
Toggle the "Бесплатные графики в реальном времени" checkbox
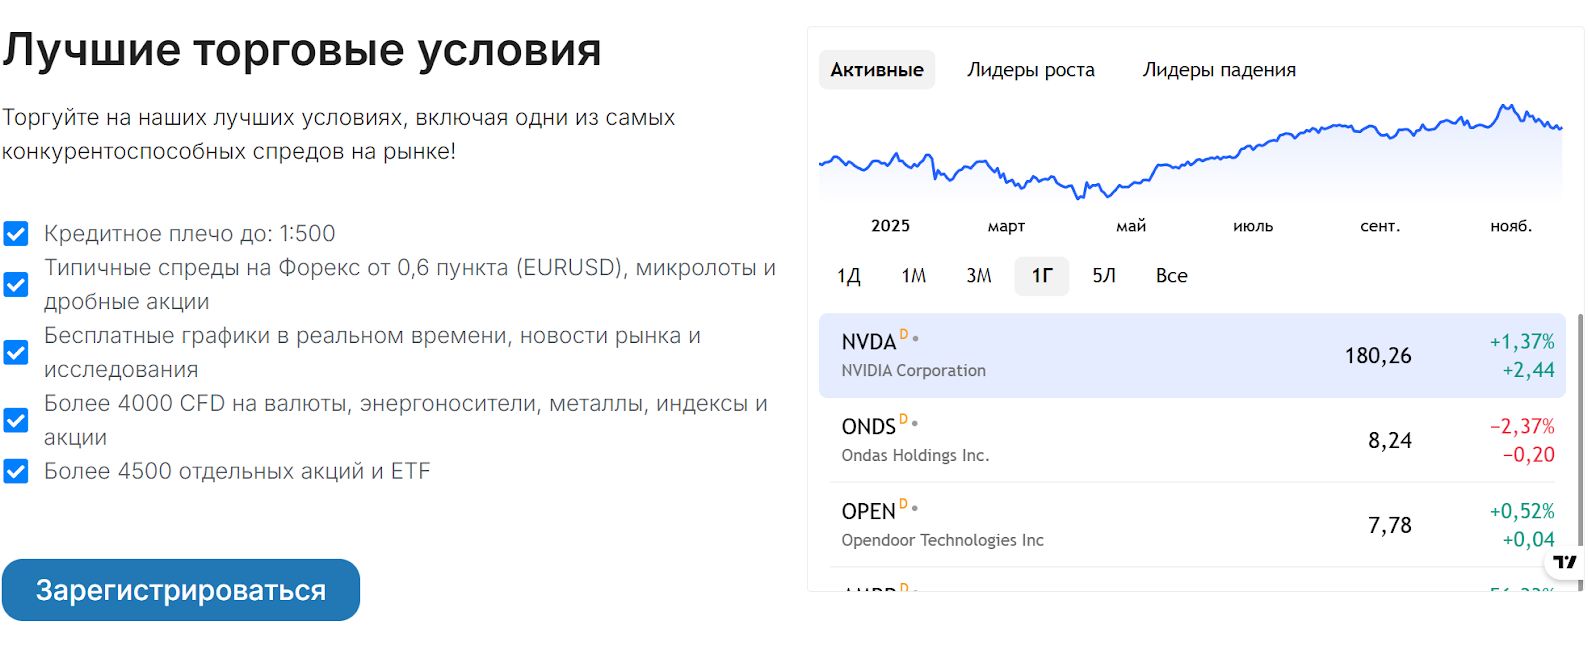(16, 353)
